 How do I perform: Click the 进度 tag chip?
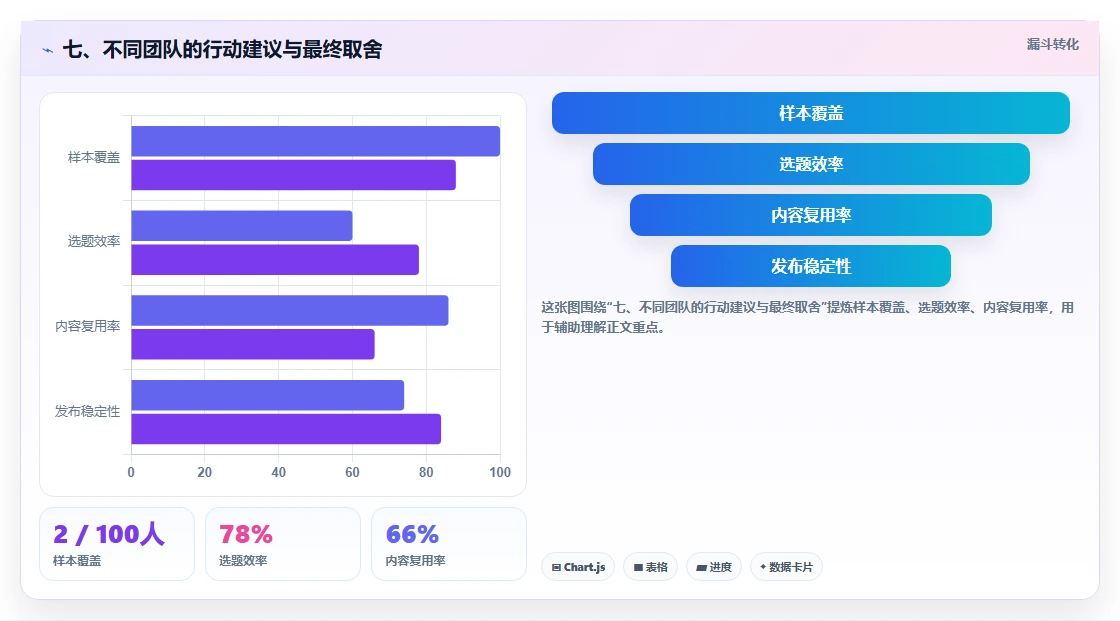click(714, 567)
